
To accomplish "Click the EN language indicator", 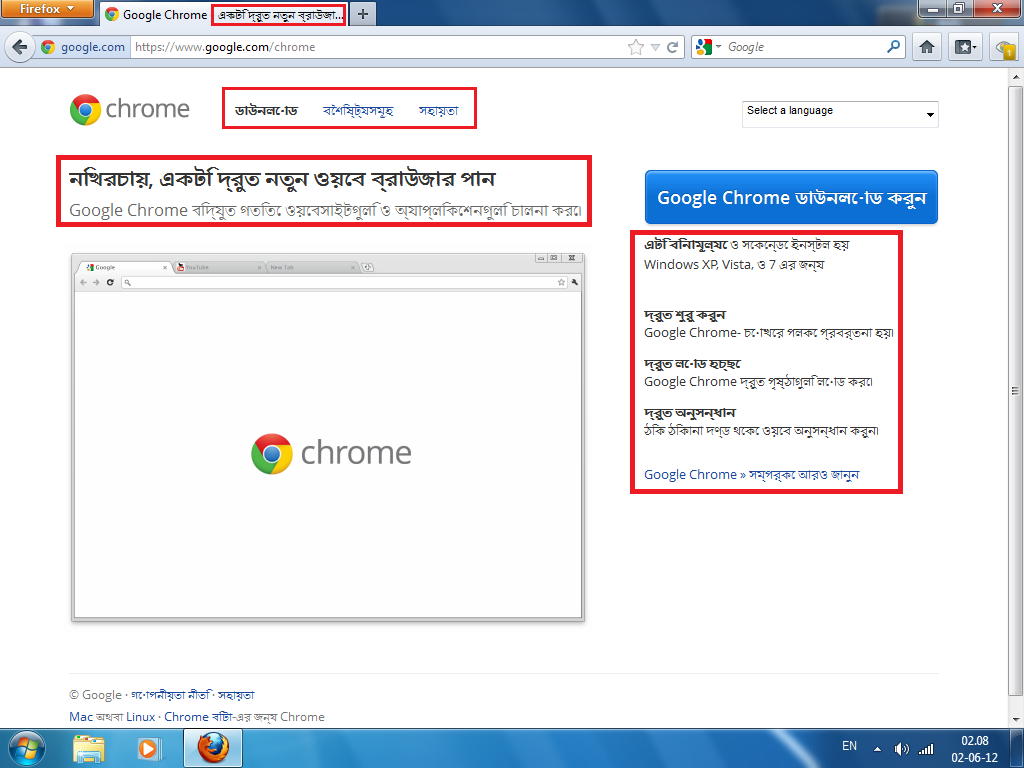I will [x=849, y=746].
